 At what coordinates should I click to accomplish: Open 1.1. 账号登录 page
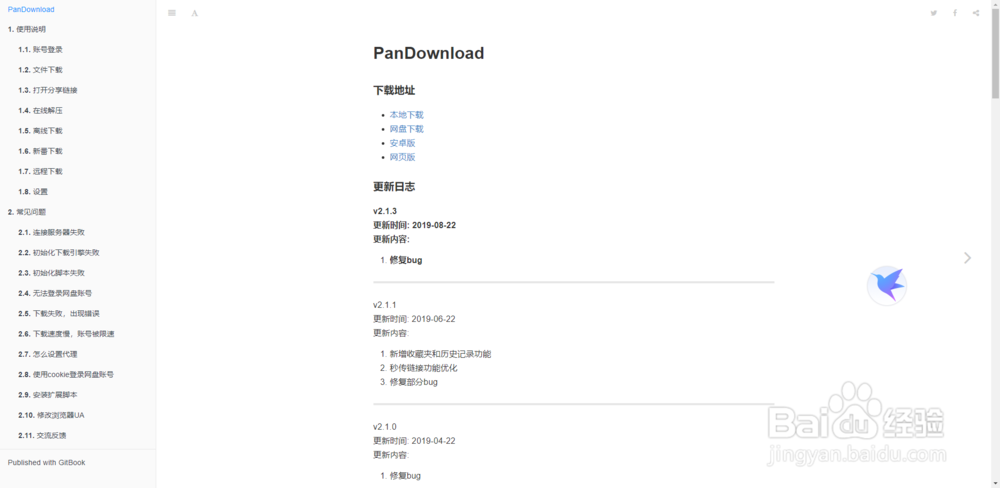pyautogui.click(x=40, y=50)
